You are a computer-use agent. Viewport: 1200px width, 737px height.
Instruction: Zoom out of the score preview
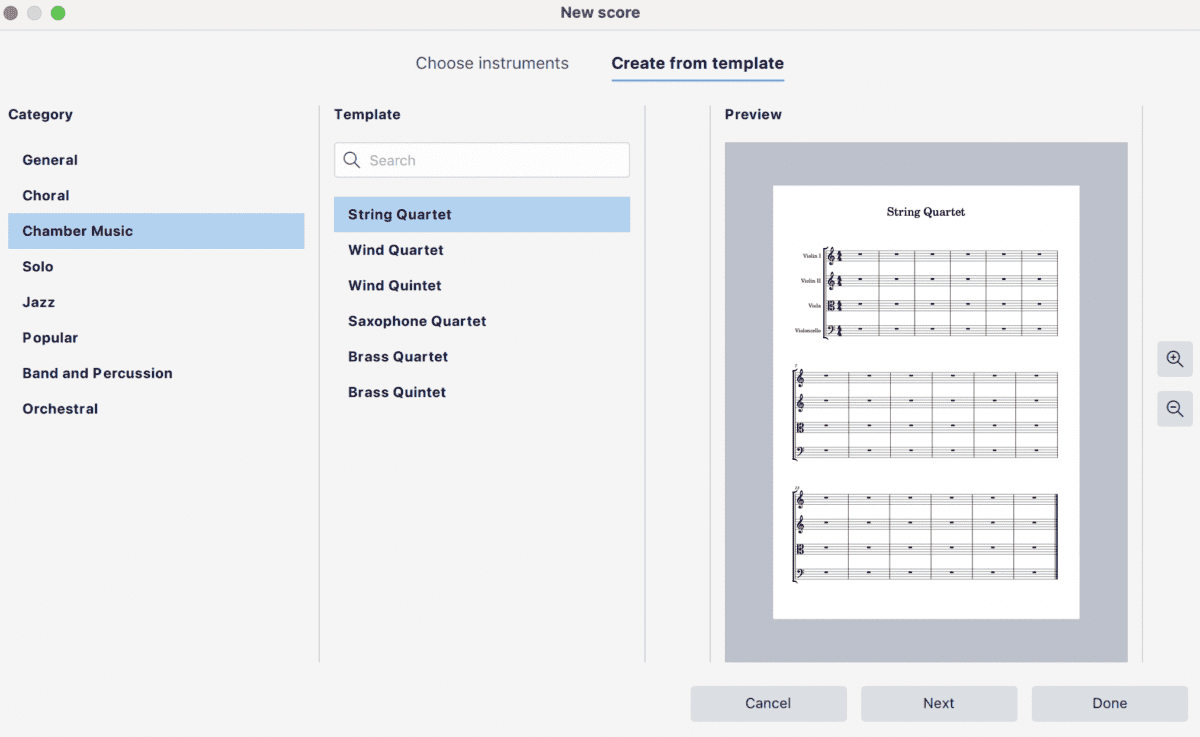click(1174, 408)
